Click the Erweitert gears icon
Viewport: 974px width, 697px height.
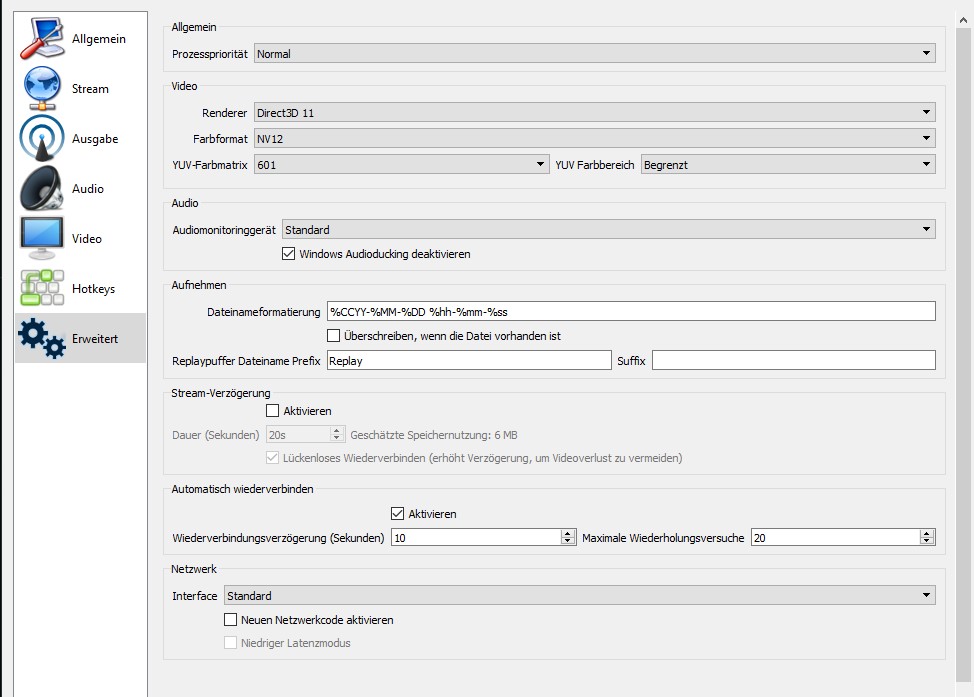[x=42, y=338]
